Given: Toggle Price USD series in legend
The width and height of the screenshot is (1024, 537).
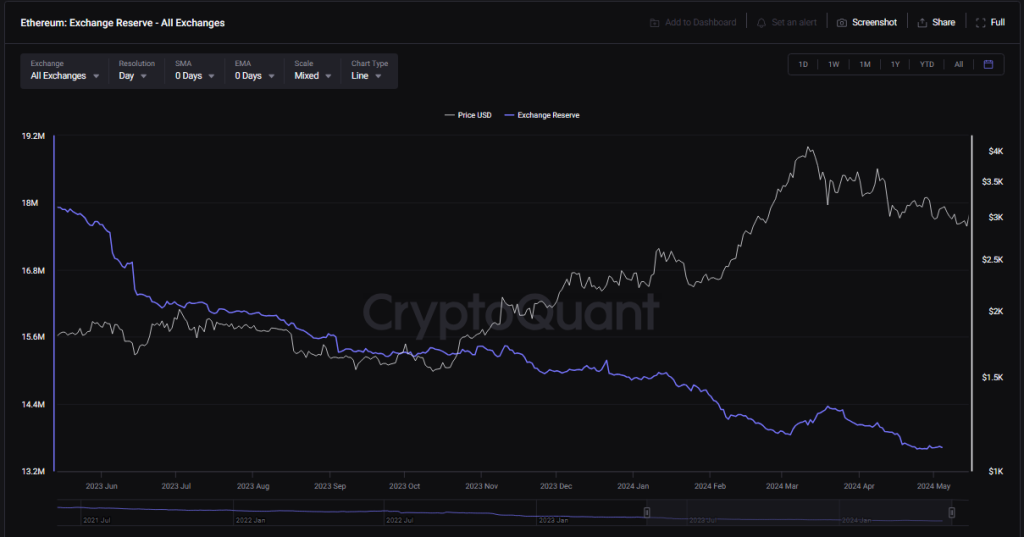Looking at the screenshot, I should [468, 115].
